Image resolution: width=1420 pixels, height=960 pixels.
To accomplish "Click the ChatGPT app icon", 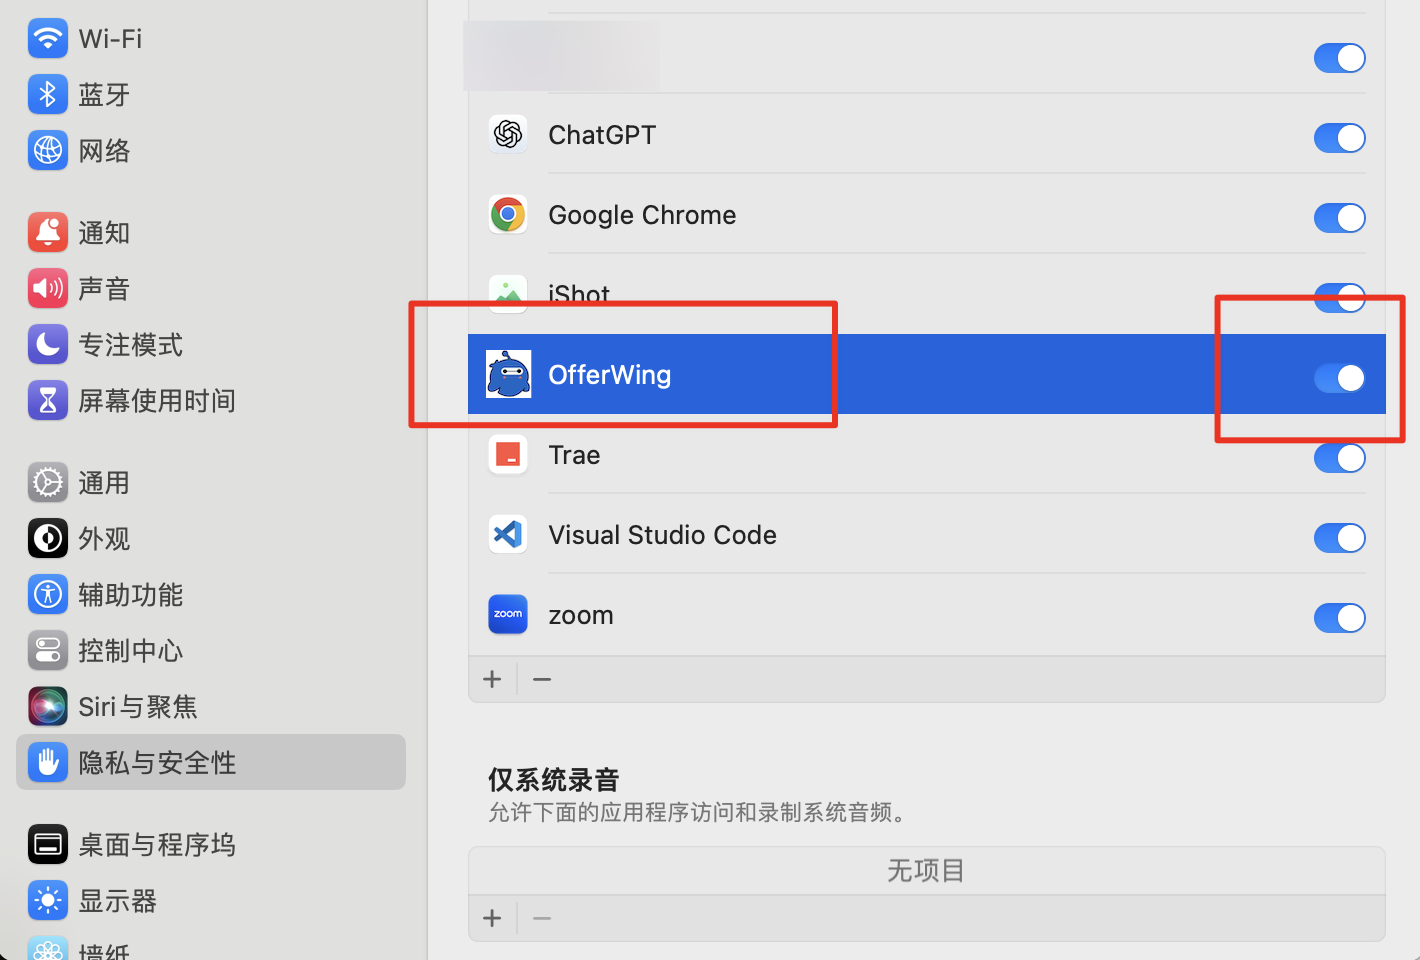I will point(508,134).
